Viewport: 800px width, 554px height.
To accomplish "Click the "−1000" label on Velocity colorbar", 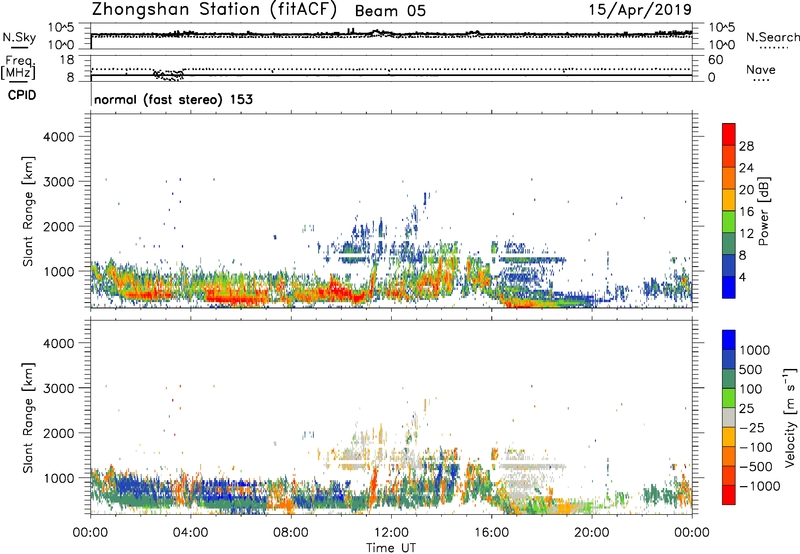I will [x=760, y=486].
